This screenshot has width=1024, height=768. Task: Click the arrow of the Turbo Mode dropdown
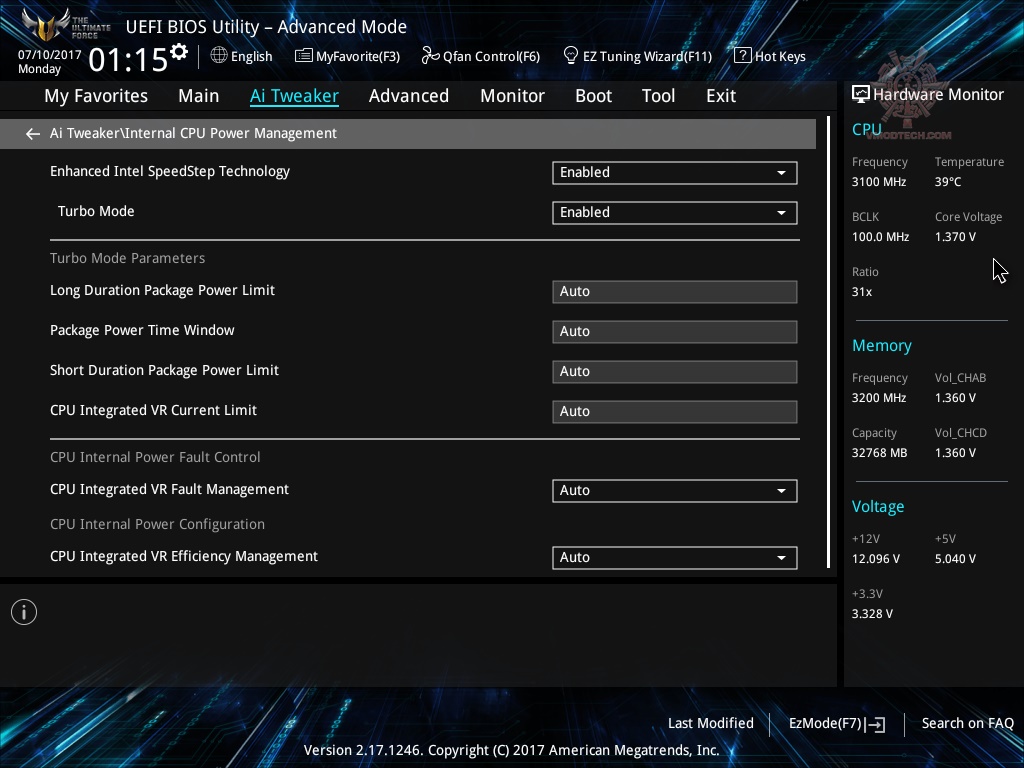(x=781, y=213)
